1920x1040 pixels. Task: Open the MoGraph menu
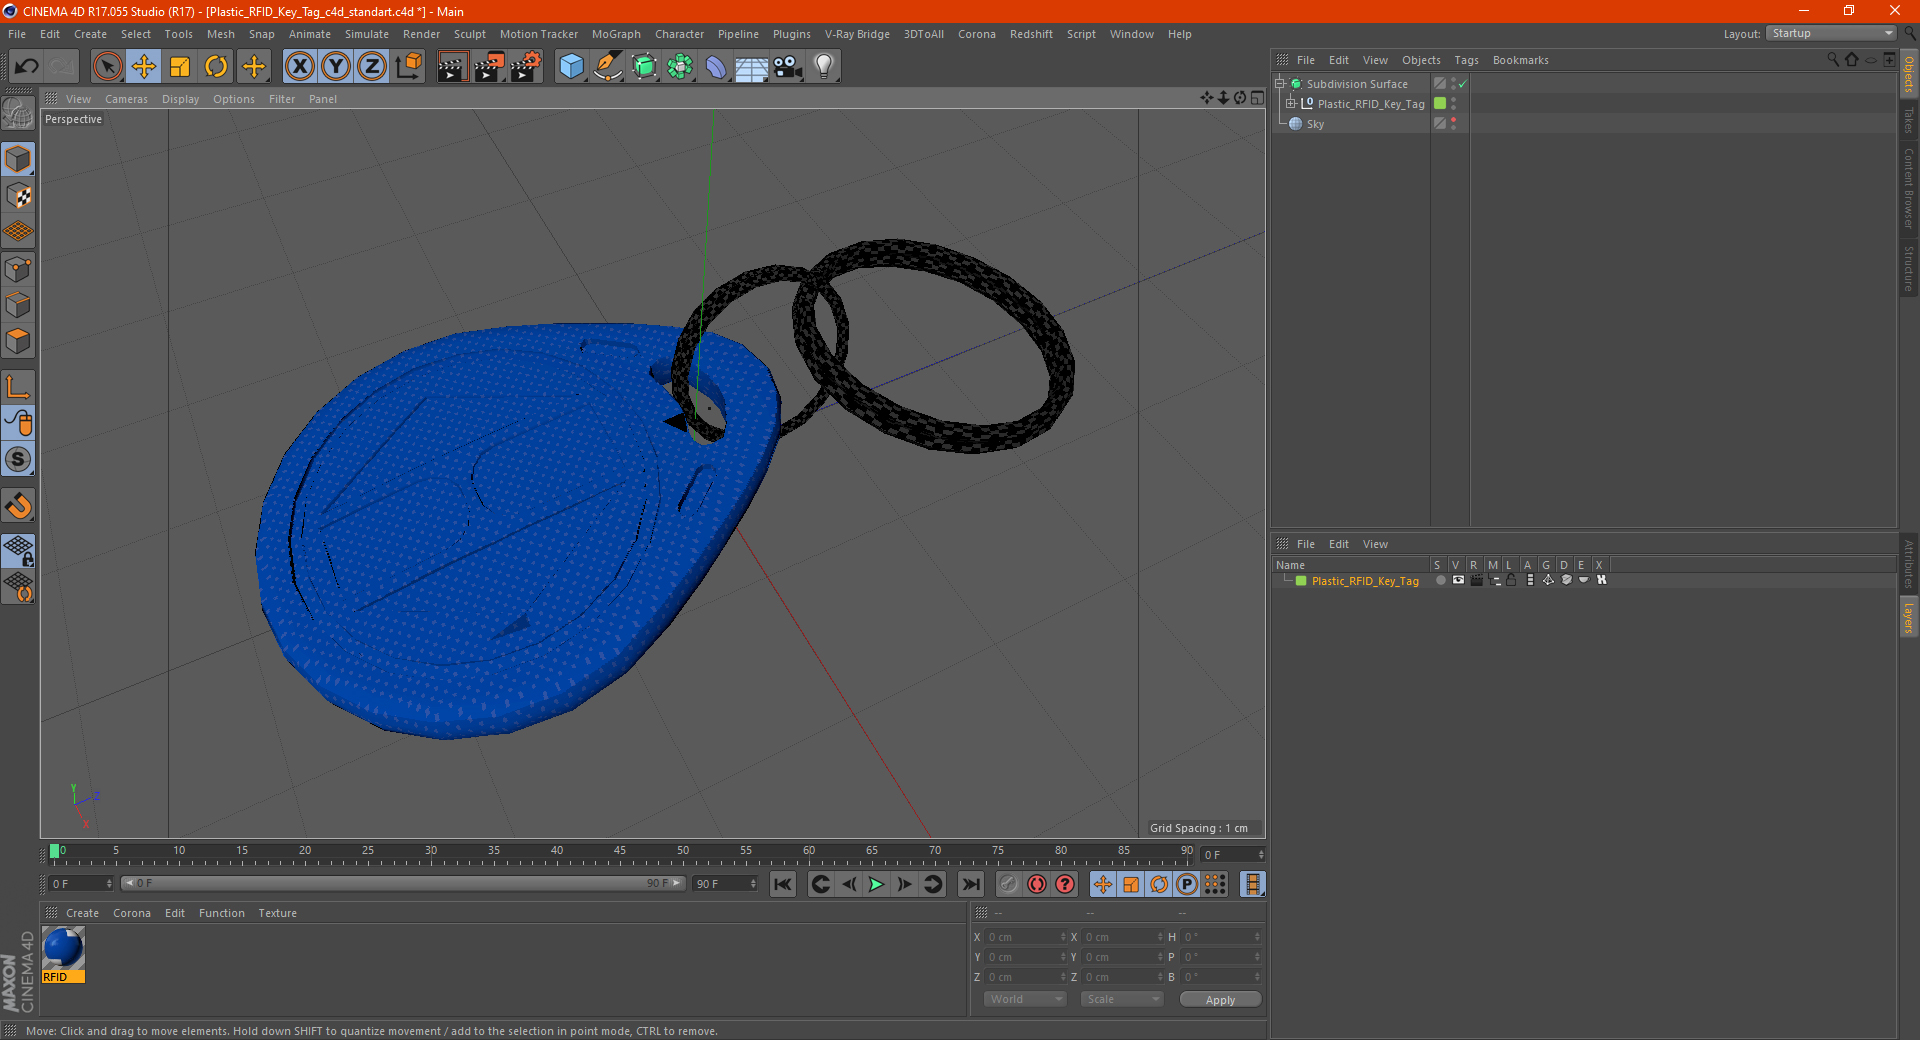(616, 34)
